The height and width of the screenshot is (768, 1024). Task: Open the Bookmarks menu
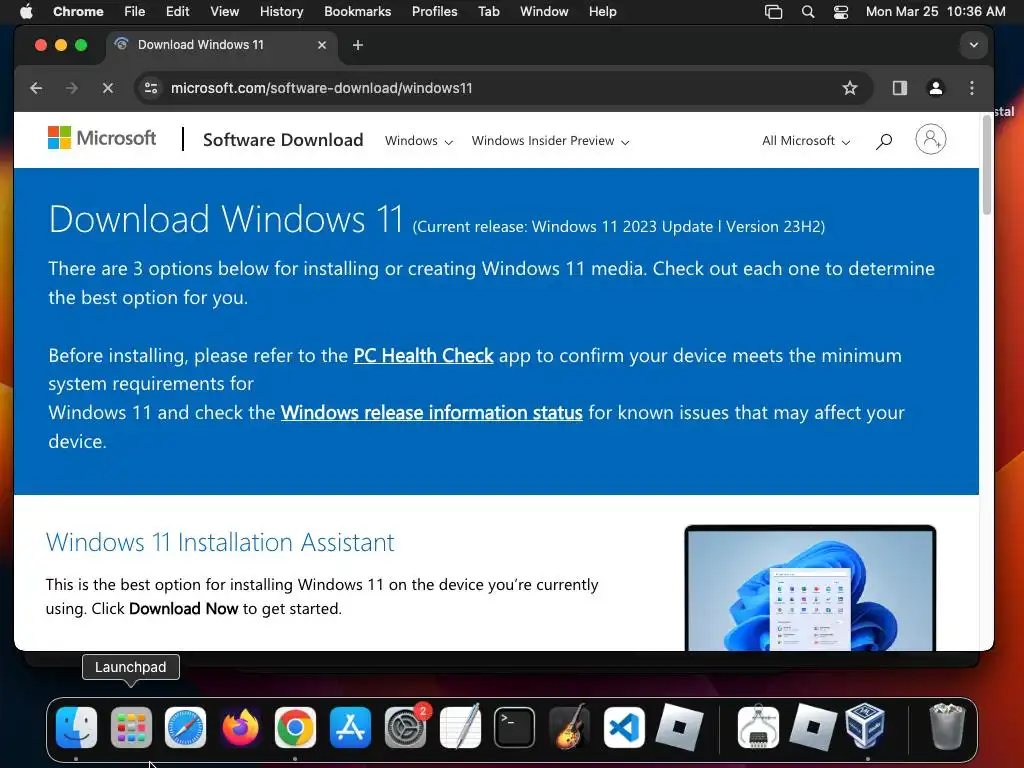(357, 12)
